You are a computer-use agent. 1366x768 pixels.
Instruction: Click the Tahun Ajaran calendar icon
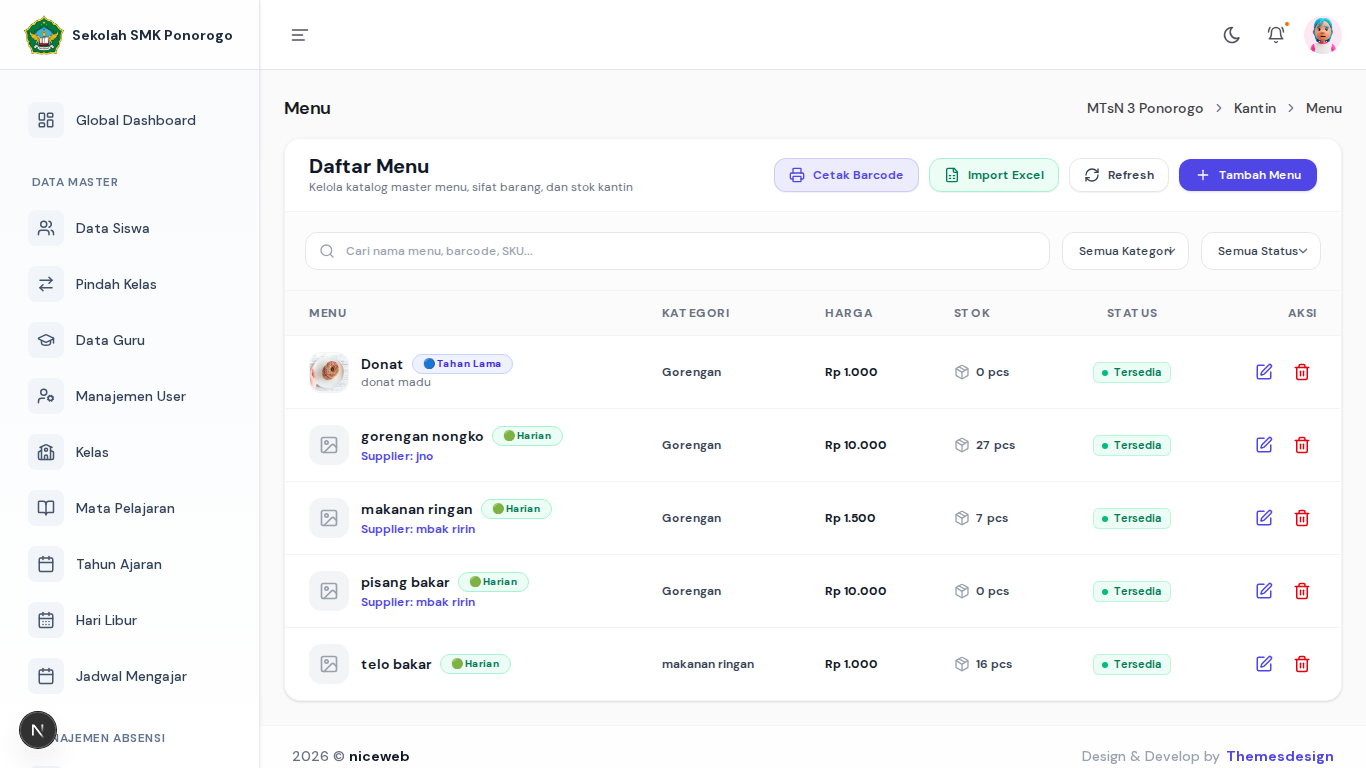46,564
